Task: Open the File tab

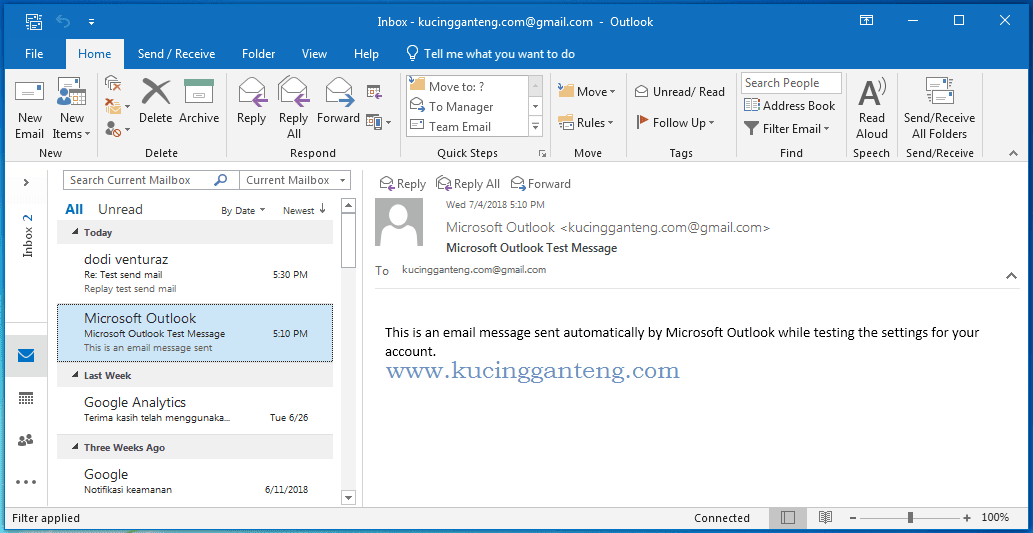Action: click(x=34, y=54)
